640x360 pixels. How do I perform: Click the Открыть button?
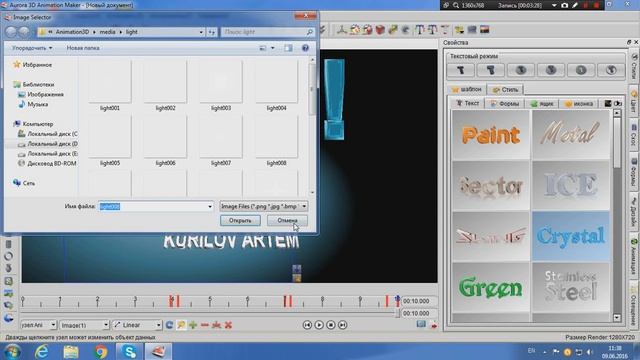[x=240, y=220]
